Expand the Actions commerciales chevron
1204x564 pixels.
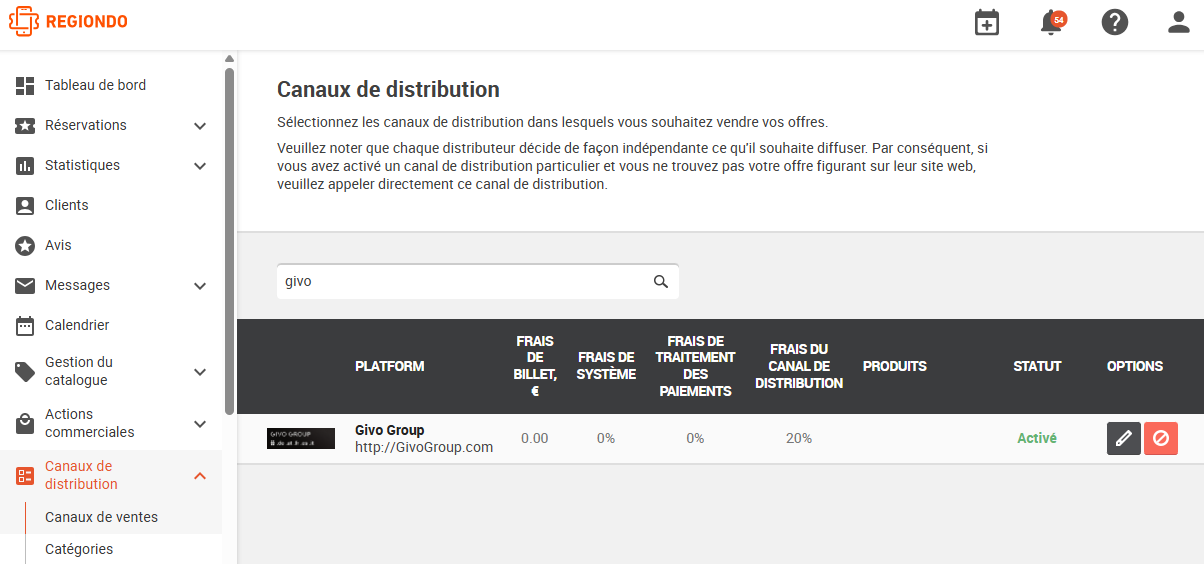pyautogui.click(x=200, y=424)
